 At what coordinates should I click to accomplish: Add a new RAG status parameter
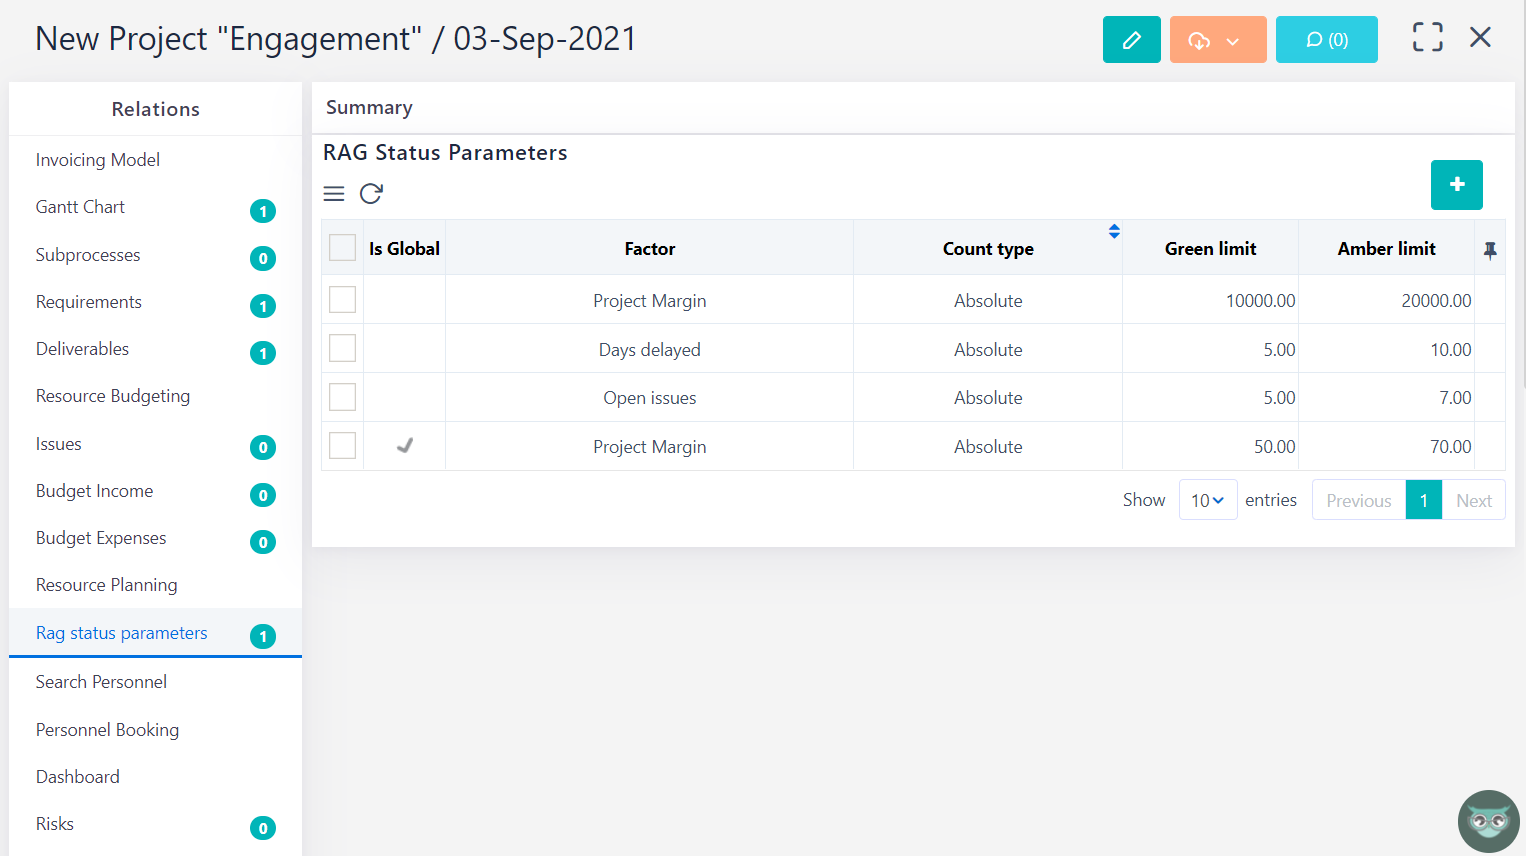1456,185
